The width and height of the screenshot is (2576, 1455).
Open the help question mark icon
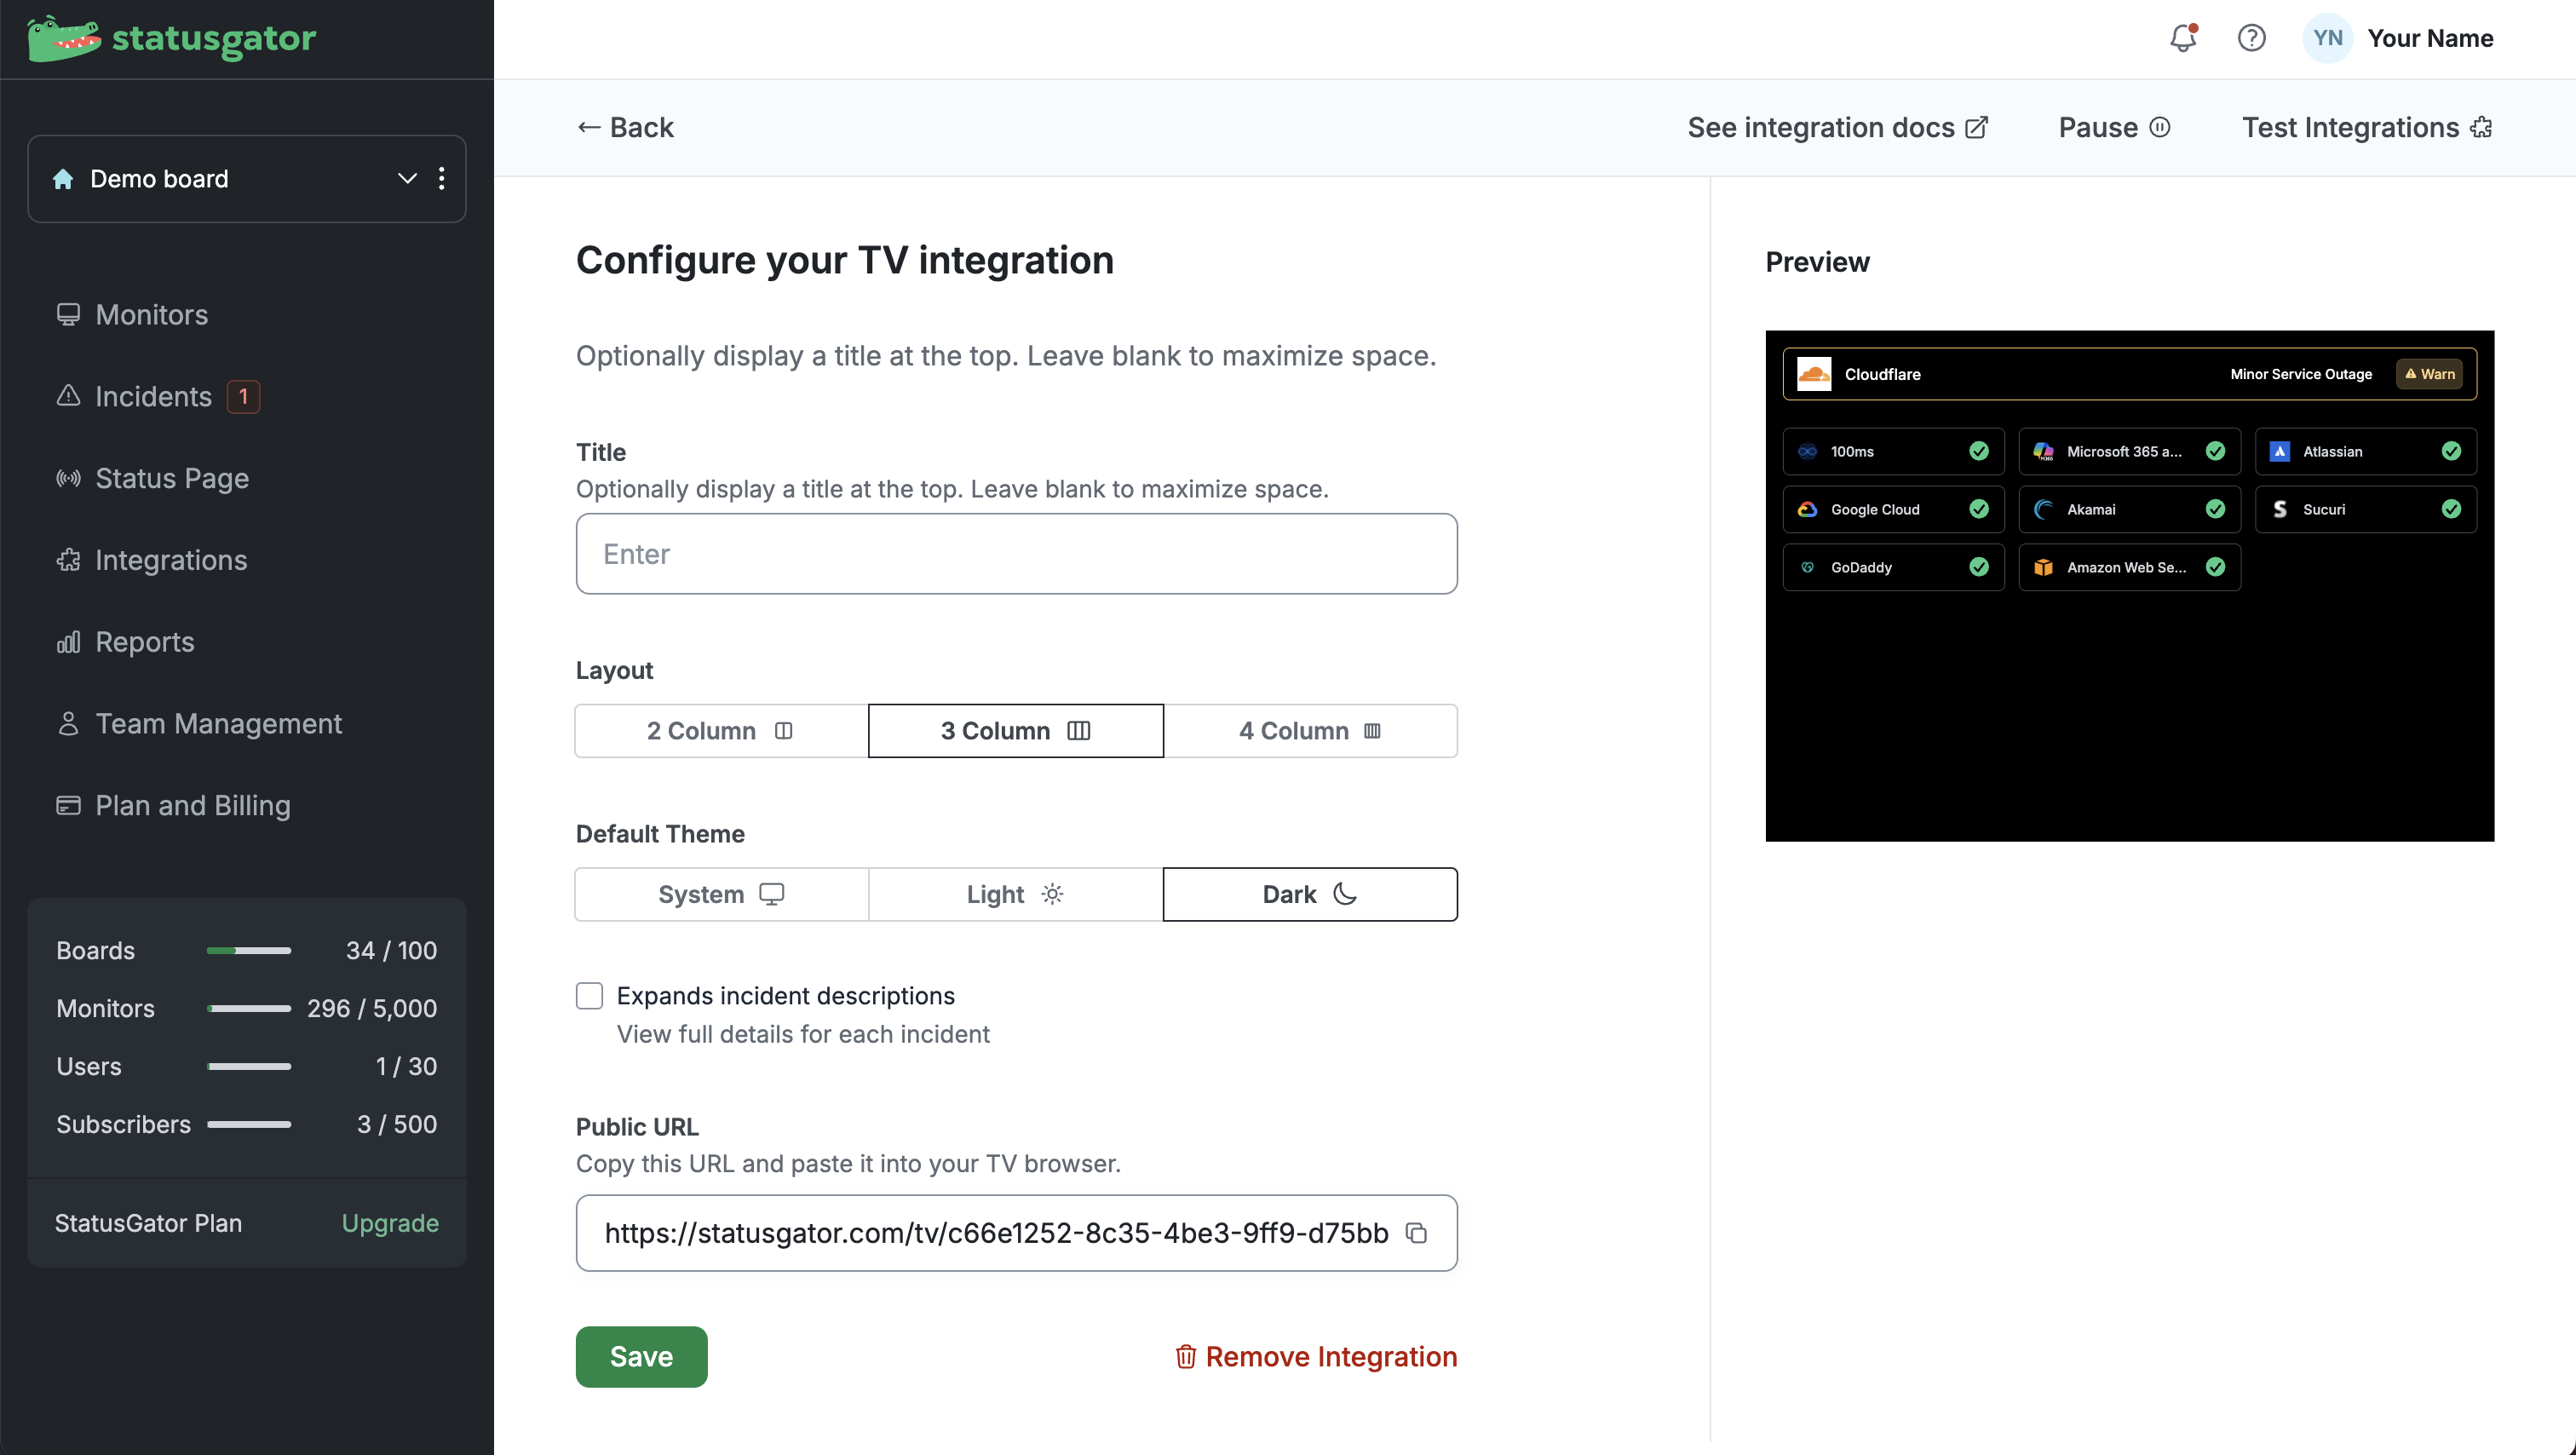[x=2251, y=38]
